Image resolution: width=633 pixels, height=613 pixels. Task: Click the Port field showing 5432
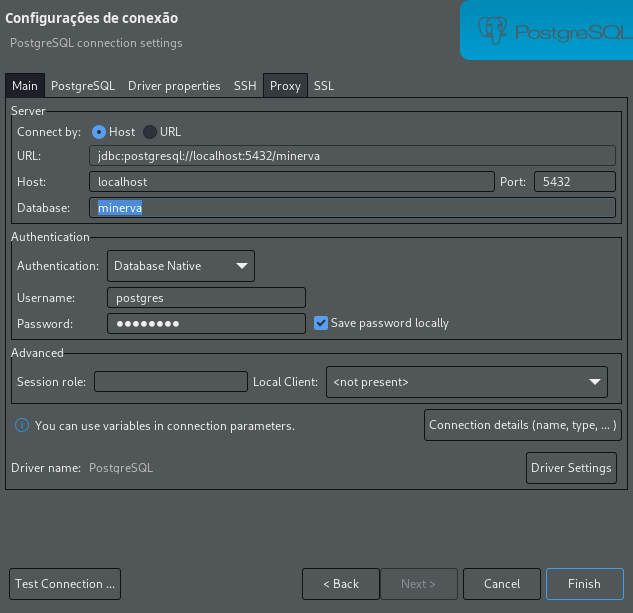click(x=575, y=182)
